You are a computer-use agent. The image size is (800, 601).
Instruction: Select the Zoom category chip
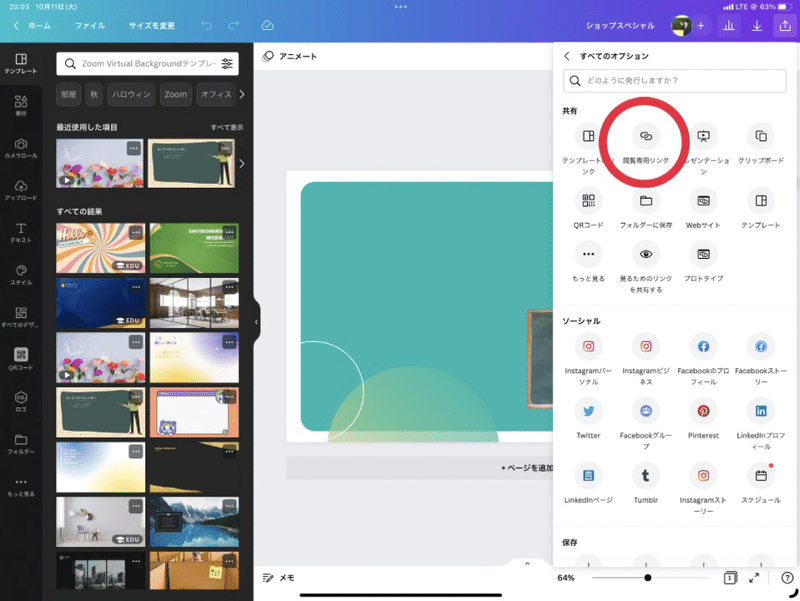(176, 94)
